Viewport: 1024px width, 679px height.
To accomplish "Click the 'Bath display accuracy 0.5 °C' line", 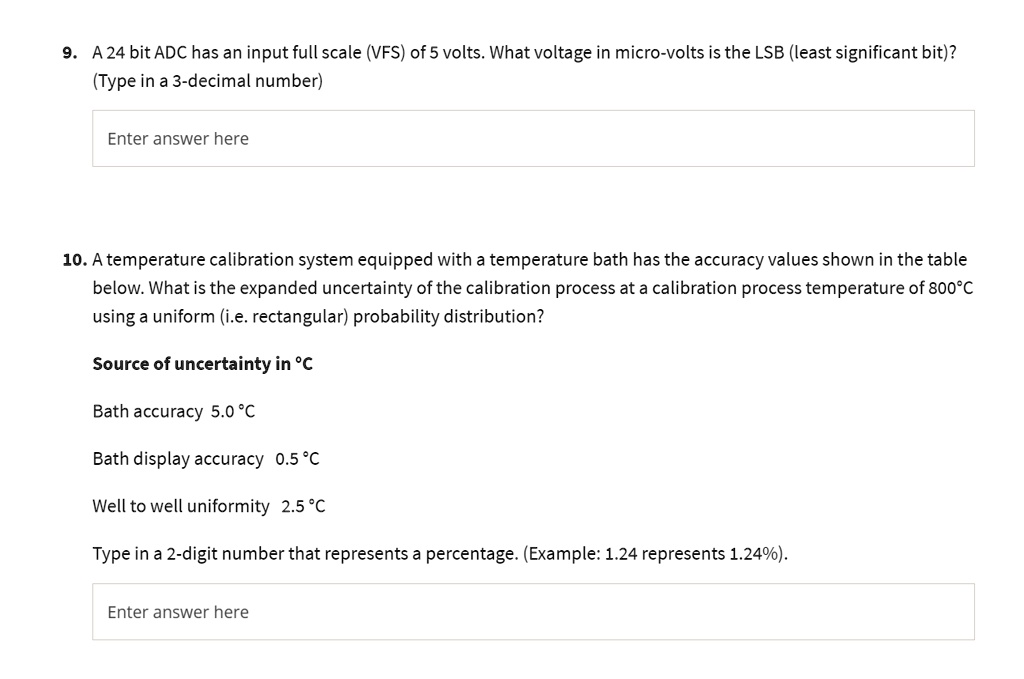I will coord(205,459).
